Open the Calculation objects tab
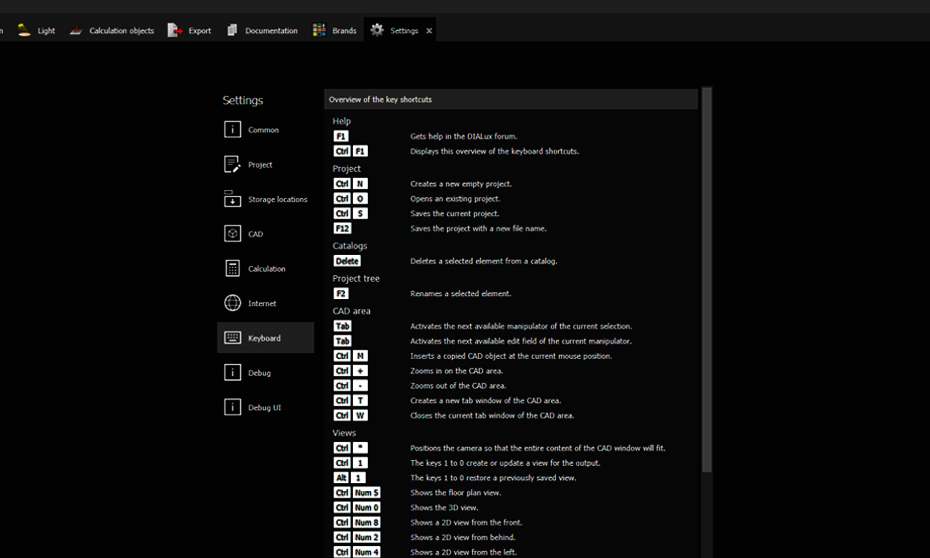 112,31
